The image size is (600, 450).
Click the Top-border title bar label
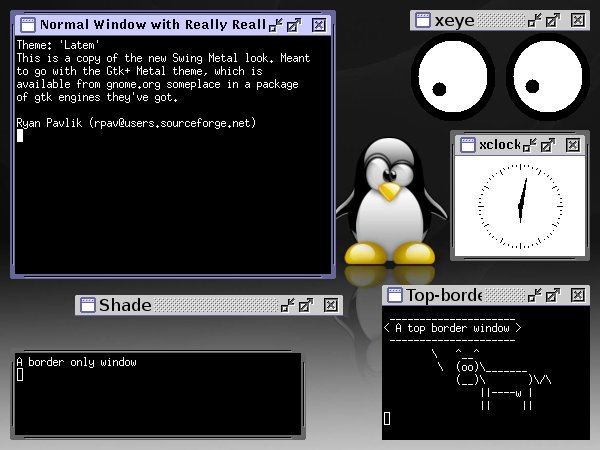click(444, 295)
